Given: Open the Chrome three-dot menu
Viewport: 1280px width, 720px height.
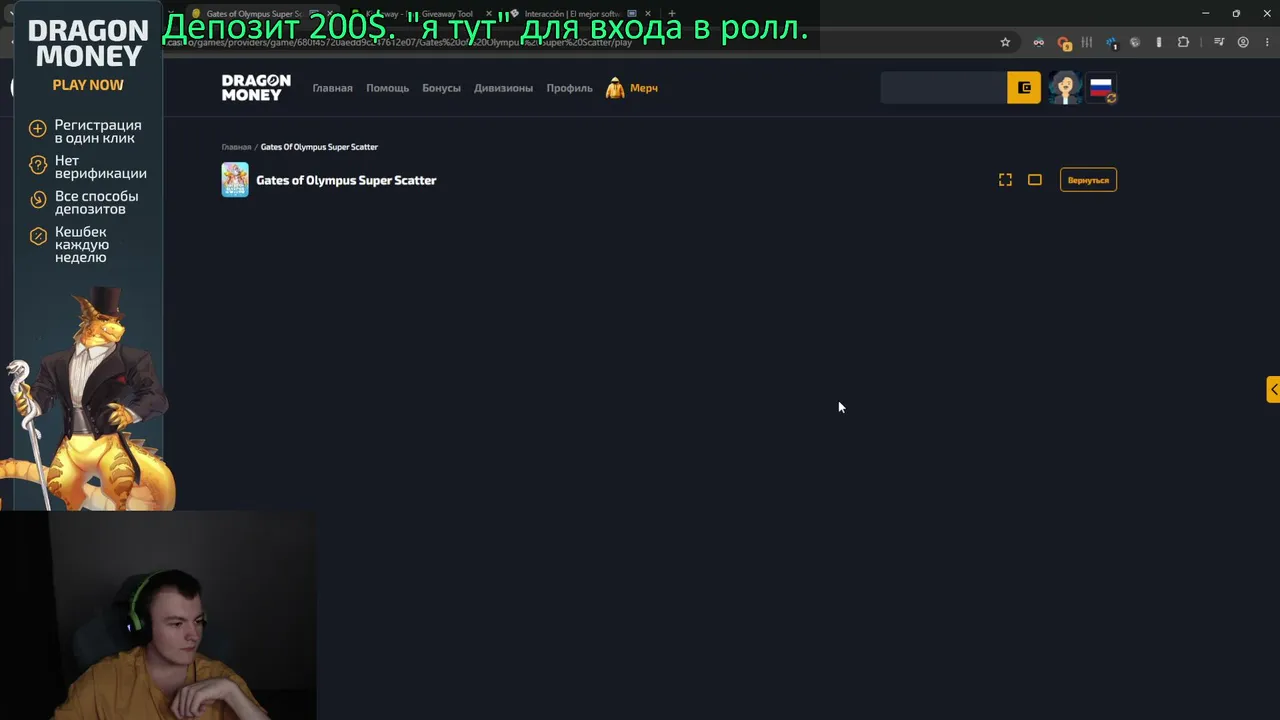Looking at the screenshot, I should coord(1265,42).
